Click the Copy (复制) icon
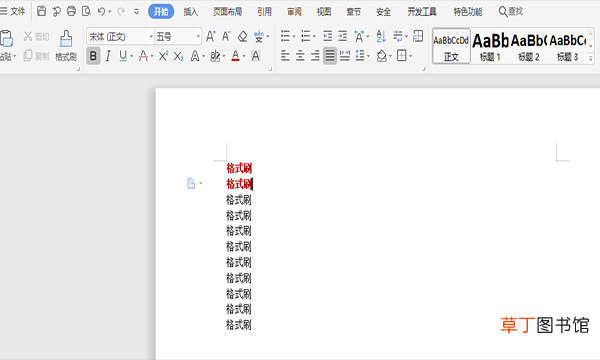This screenshot has width=600, height=360. 28,56
